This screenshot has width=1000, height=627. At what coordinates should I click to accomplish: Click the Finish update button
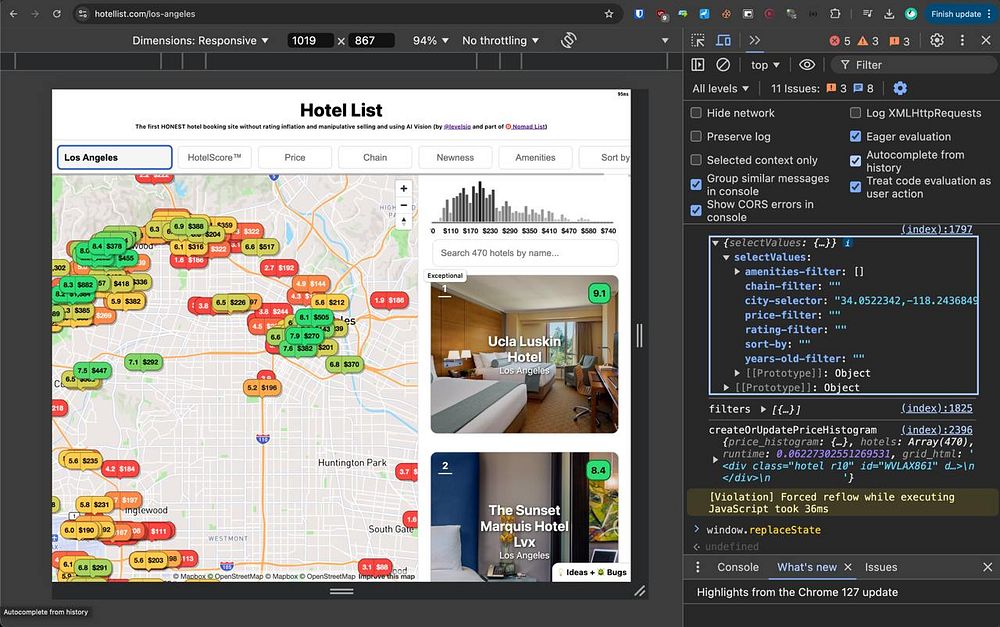pyautogui.click(x=956, y=14)
